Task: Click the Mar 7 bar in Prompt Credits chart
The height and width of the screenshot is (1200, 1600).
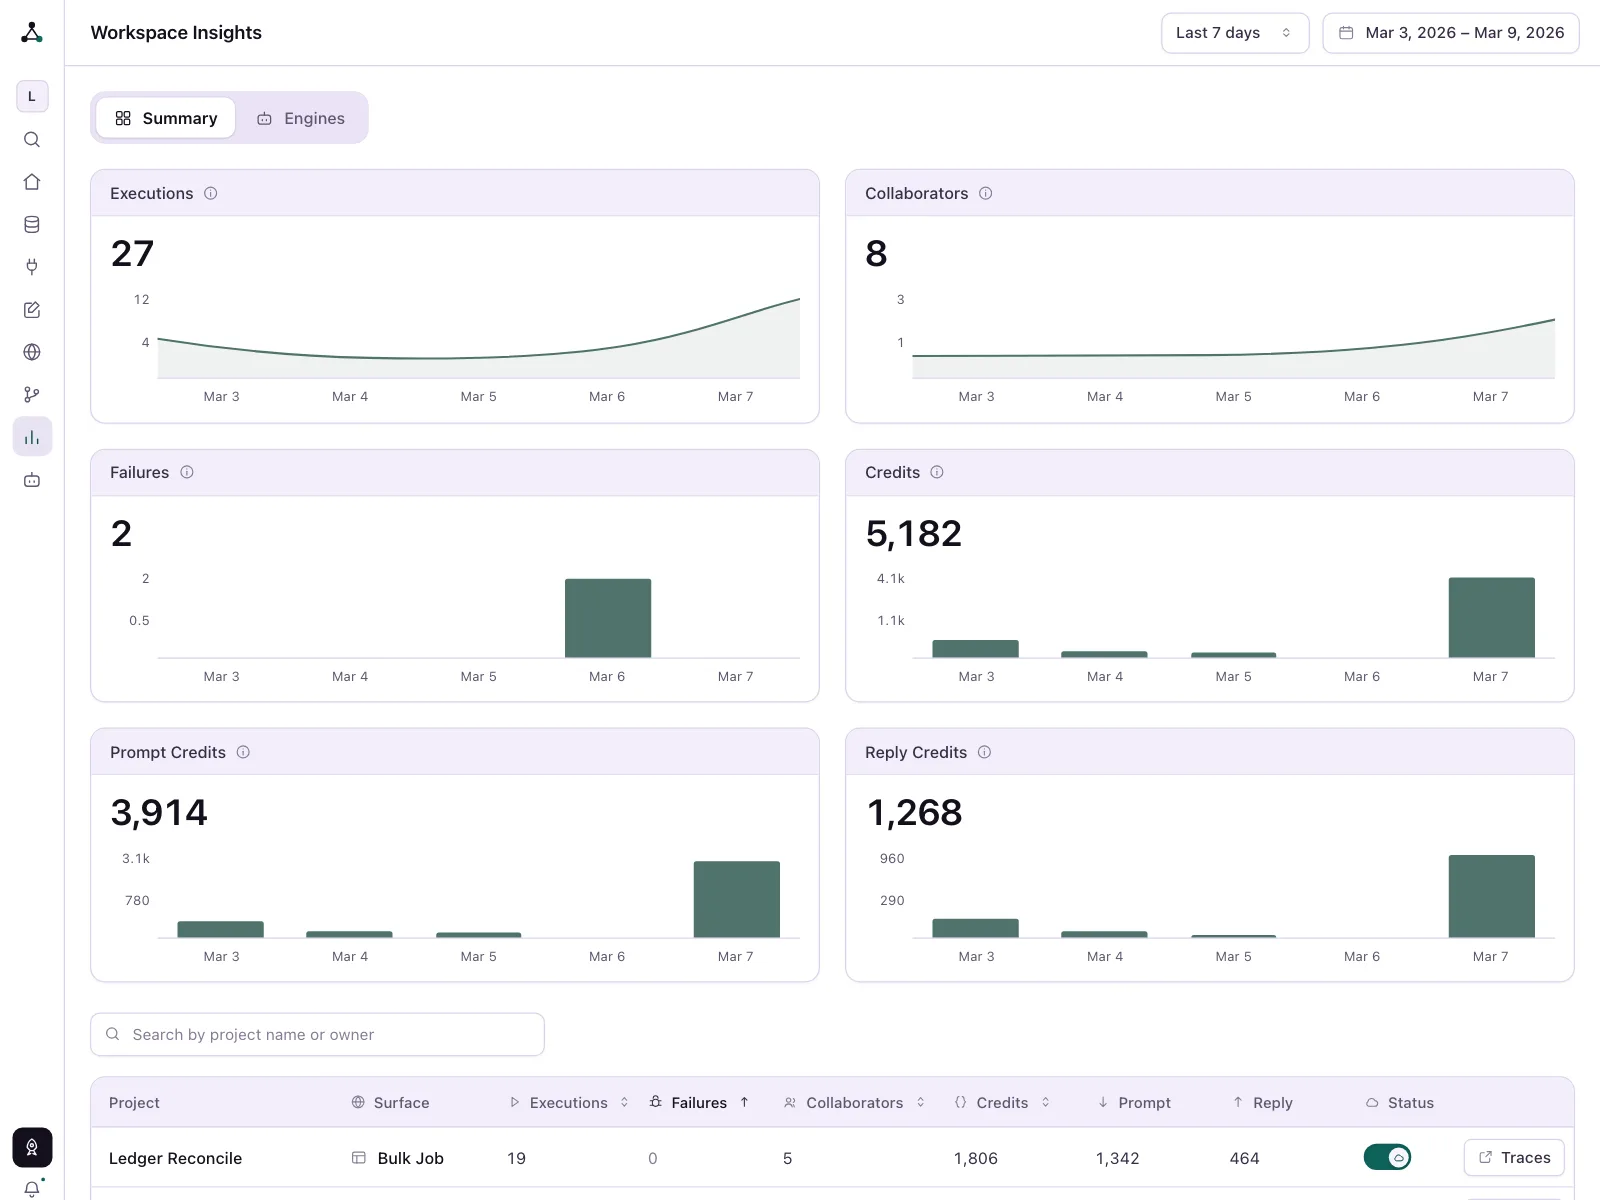Action: tap(737, 899)
